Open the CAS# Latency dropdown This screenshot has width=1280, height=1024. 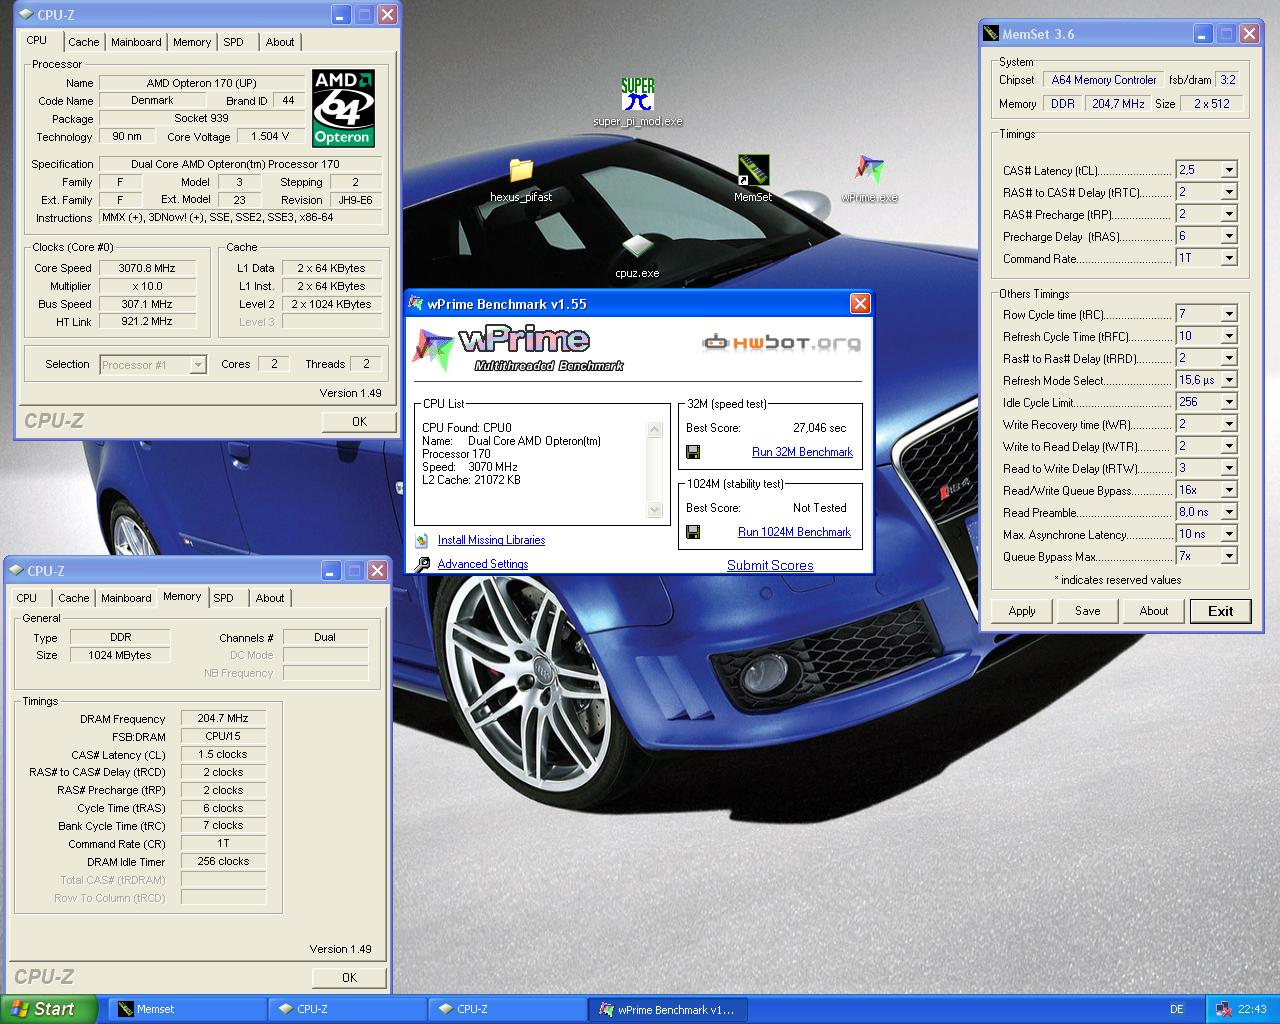coord(1229,170)
